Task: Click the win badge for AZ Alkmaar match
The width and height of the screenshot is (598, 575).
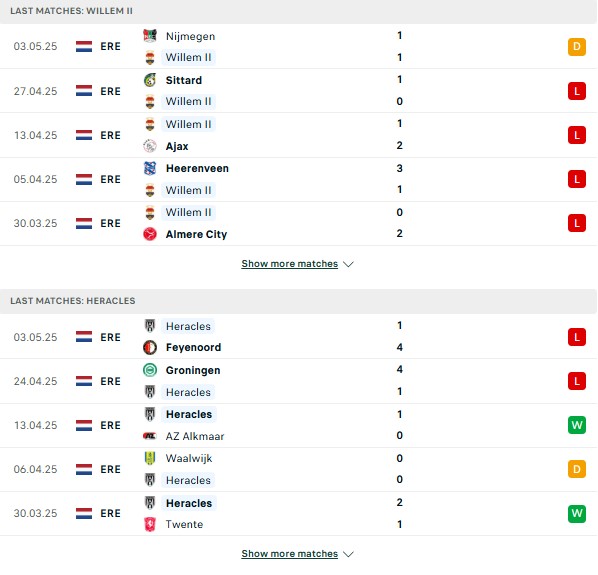Action: [577, 425]
